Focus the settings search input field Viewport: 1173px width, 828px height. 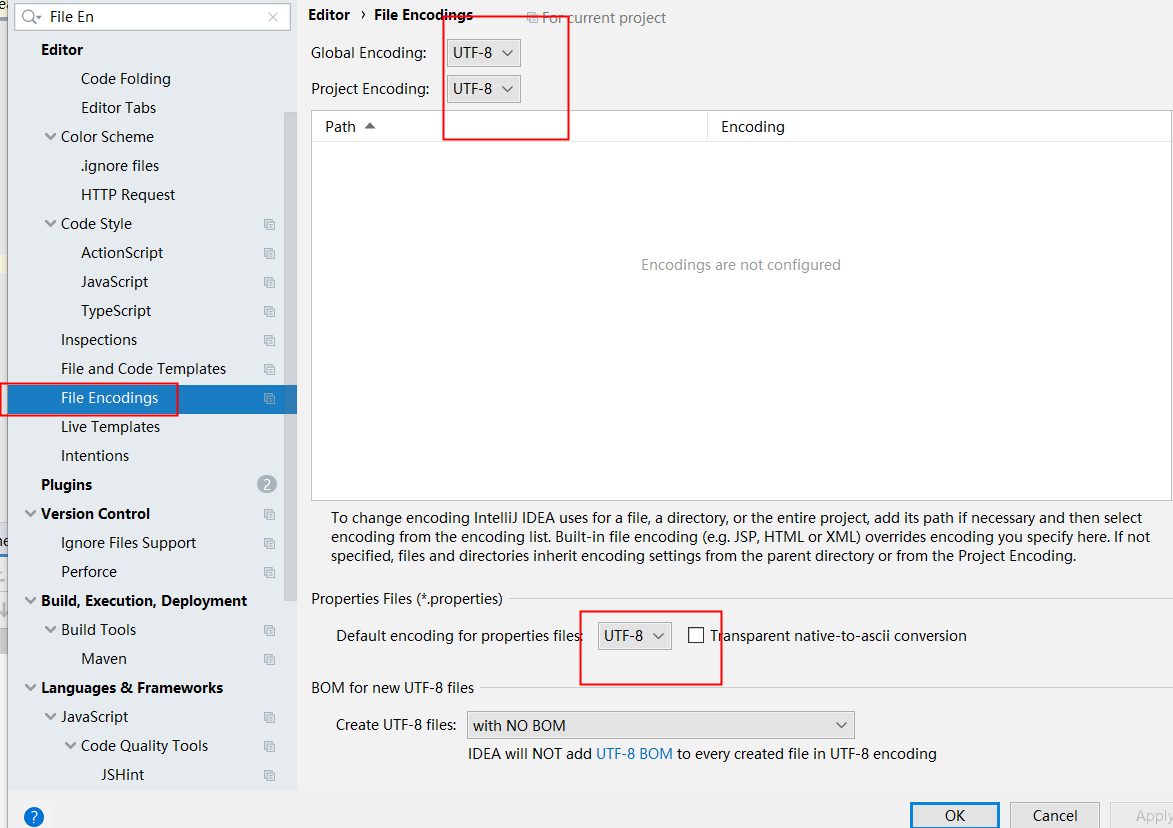[153, 16]
